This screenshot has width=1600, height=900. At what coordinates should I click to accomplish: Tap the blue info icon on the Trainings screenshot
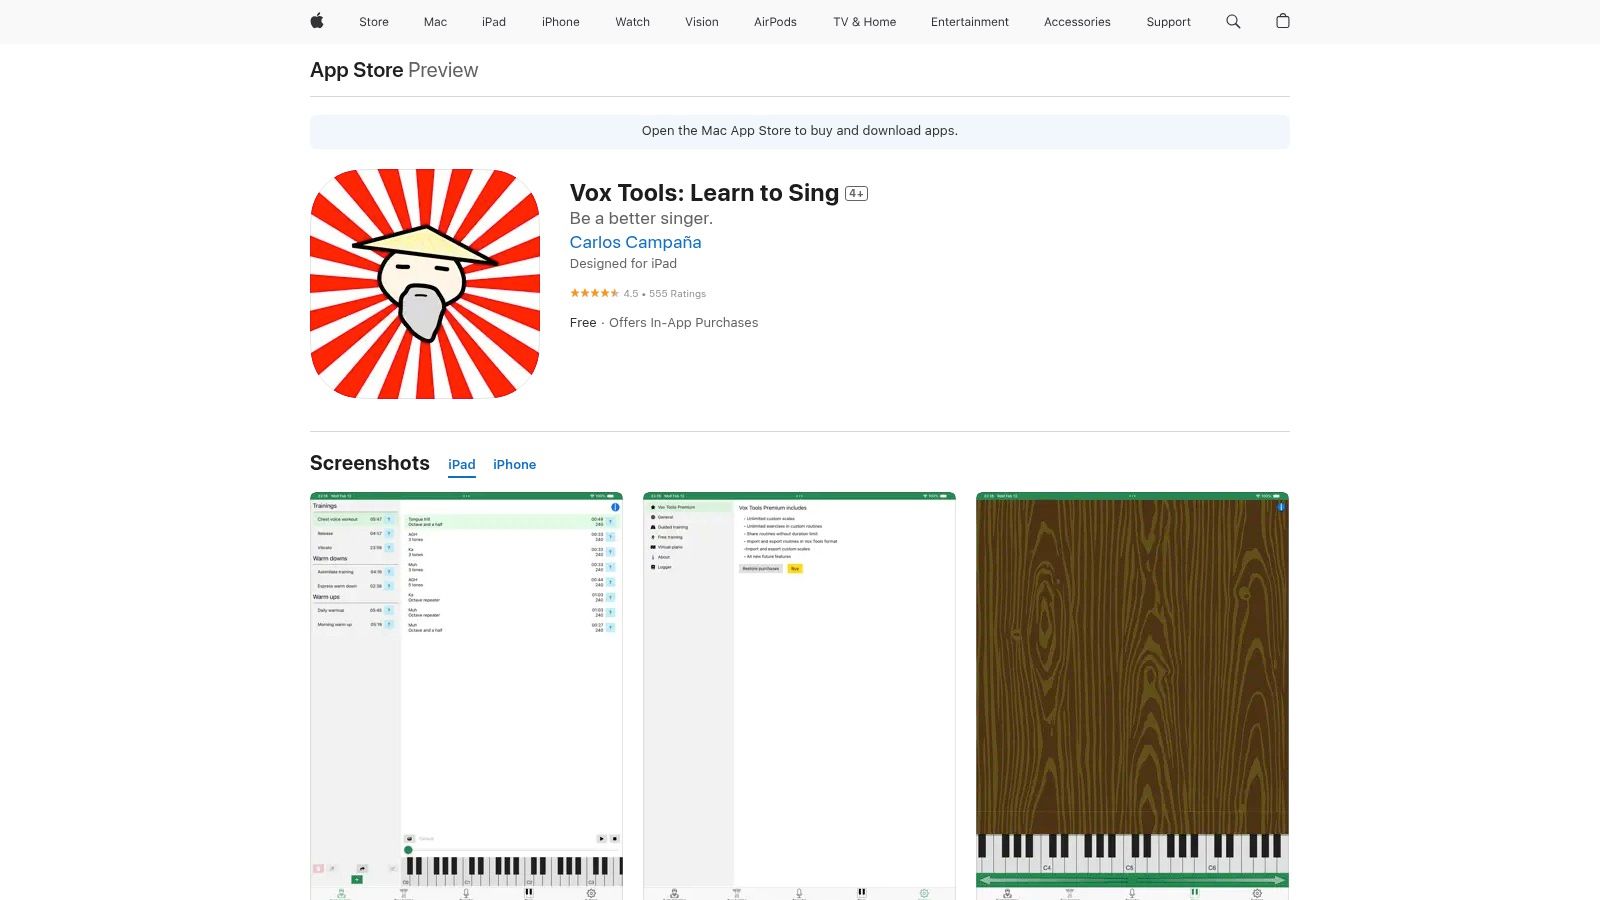pyautogui.click(x=615, y=507)
